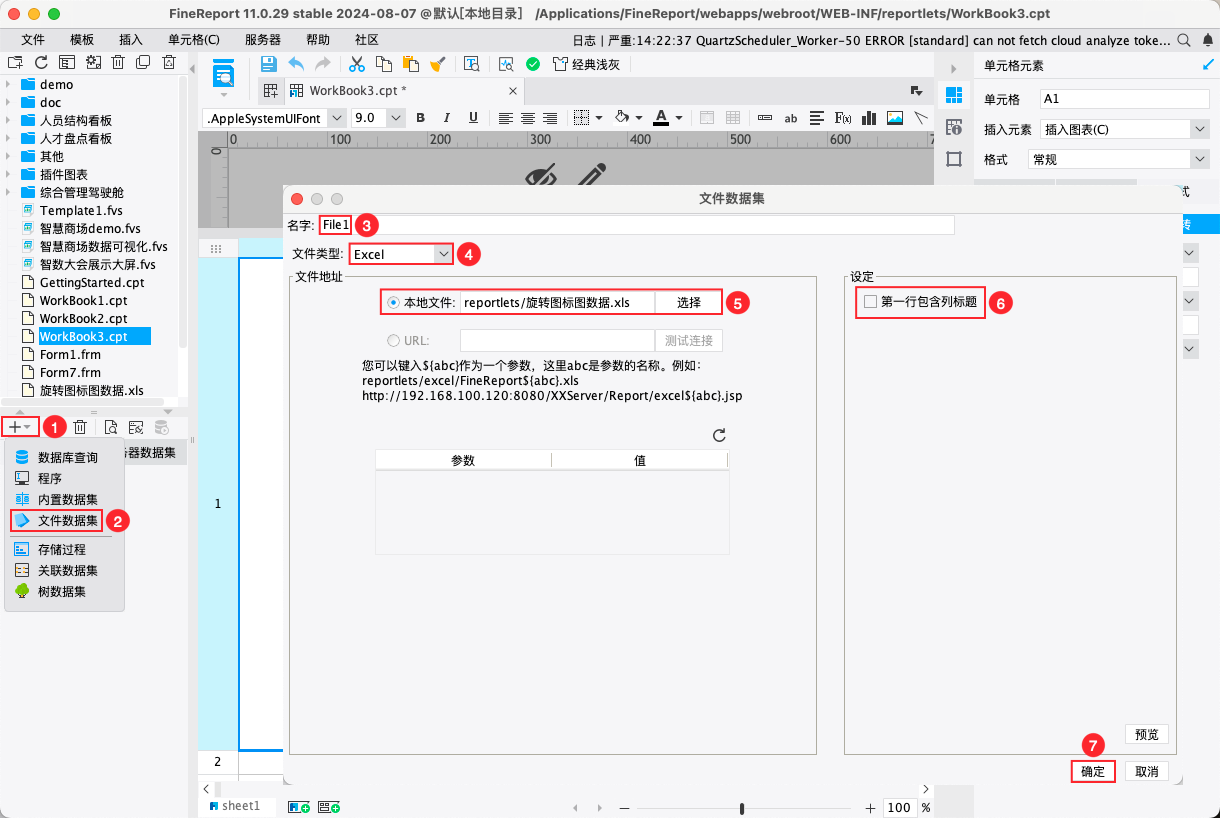The height and width of the screenshot is (818, 1220).
Task: Open the 模板 menu
Action: click(82, 40)
